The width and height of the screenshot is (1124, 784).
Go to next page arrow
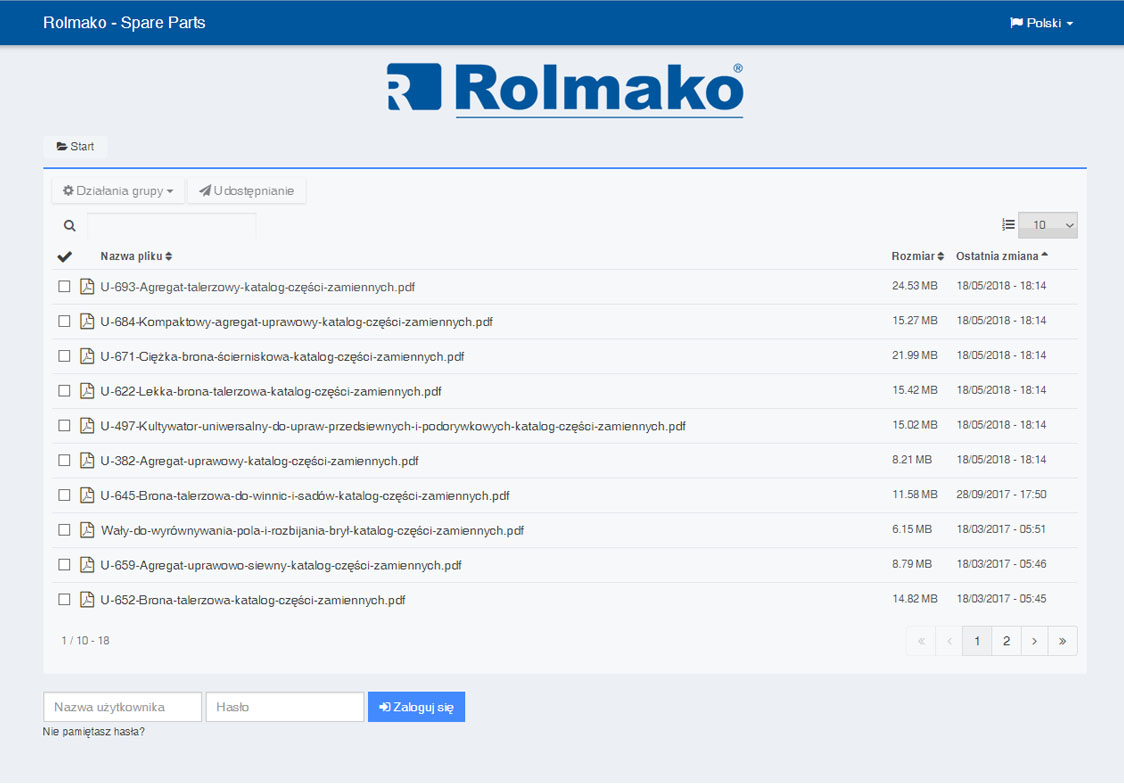(x=1034, y=641)
